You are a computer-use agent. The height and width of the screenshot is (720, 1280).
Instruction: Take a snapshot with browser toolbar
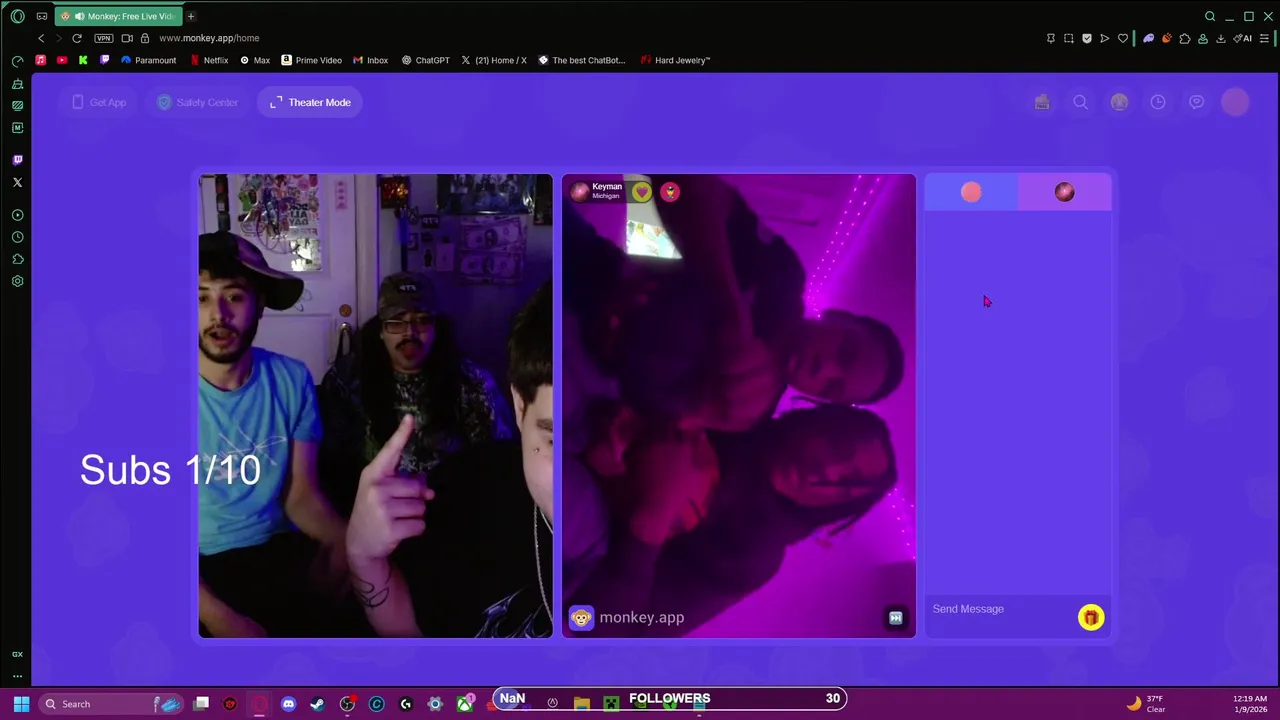1069,38
